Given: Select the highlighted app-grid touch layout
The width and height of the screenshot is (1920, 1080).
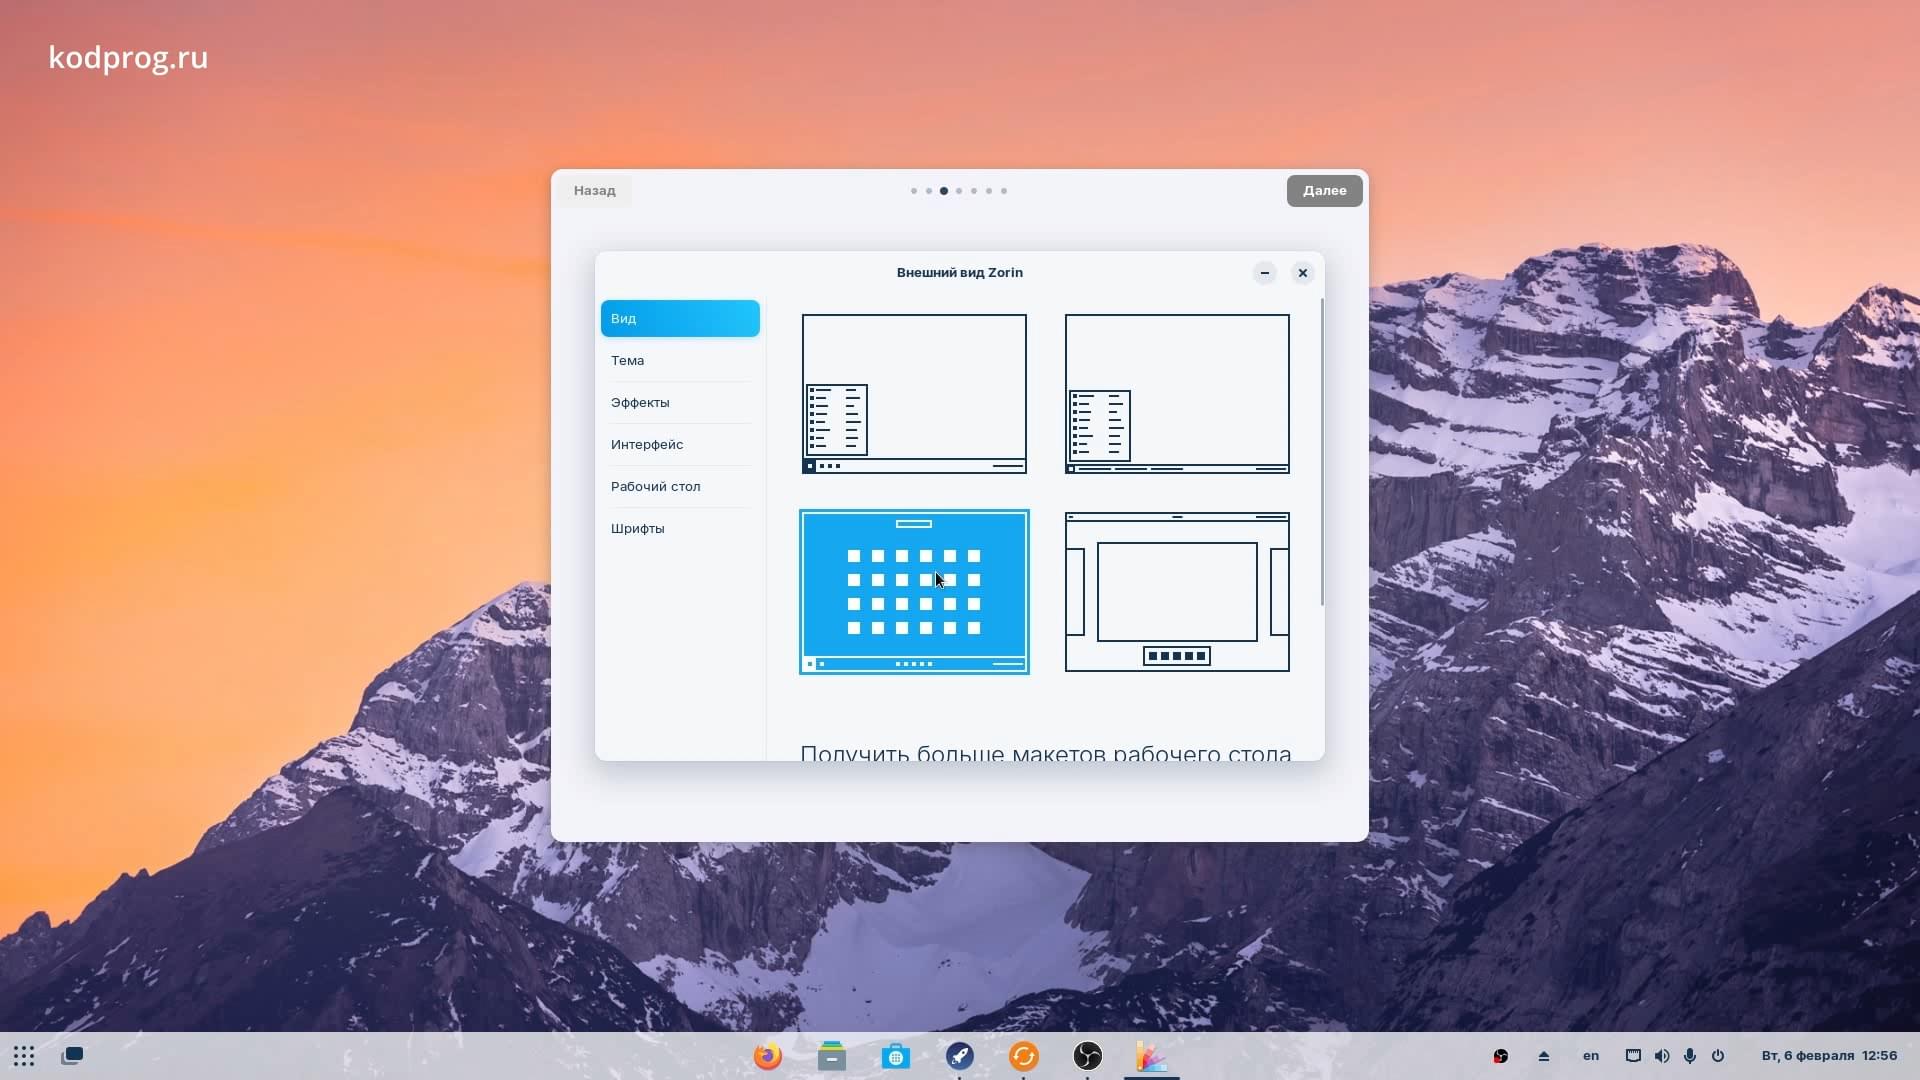Looking at the screenshot, I should (914, 592).
